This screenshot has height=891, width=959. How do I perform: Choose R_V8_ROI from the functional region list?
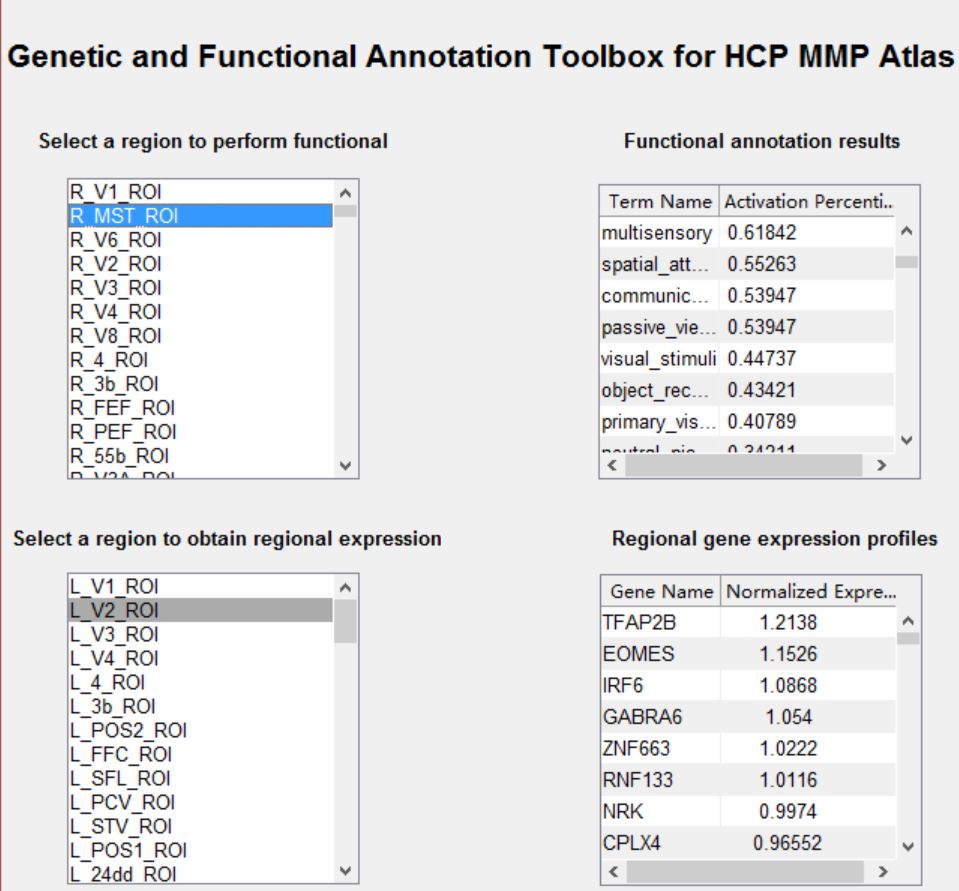[x=115, y=336]
